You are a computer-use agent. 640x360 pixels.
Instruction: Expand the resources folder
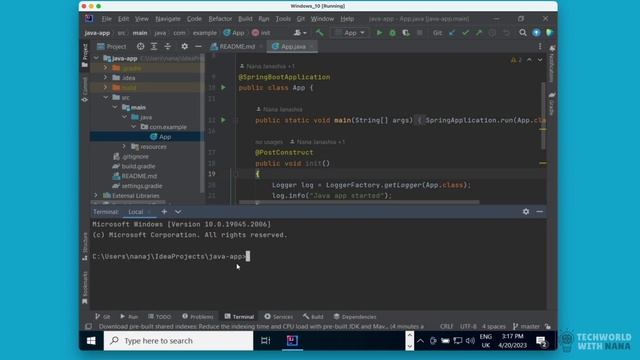pos(124,147)
